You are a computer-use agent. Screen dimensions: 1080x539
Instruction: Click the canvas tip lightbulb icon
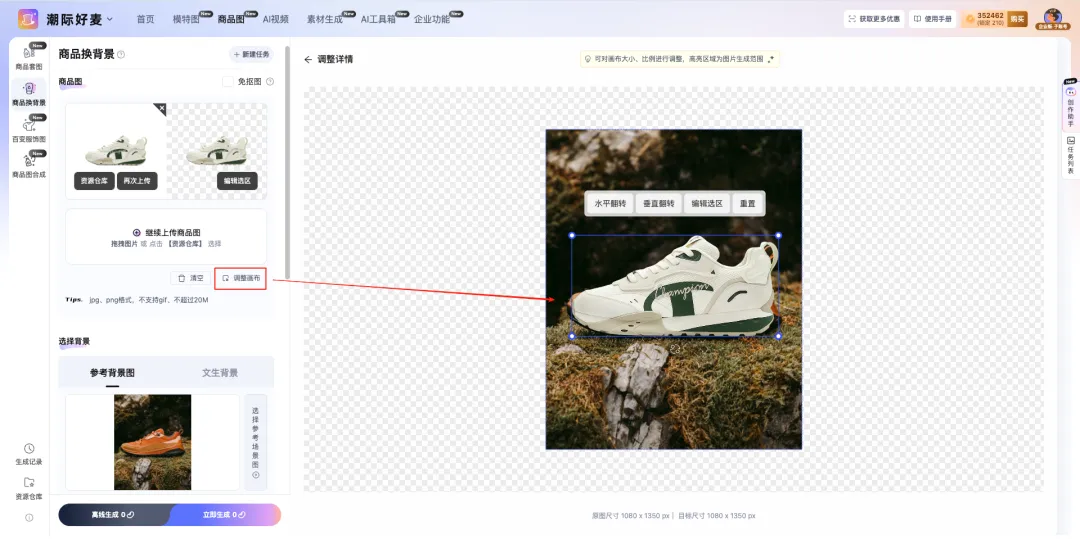point(588,59)
